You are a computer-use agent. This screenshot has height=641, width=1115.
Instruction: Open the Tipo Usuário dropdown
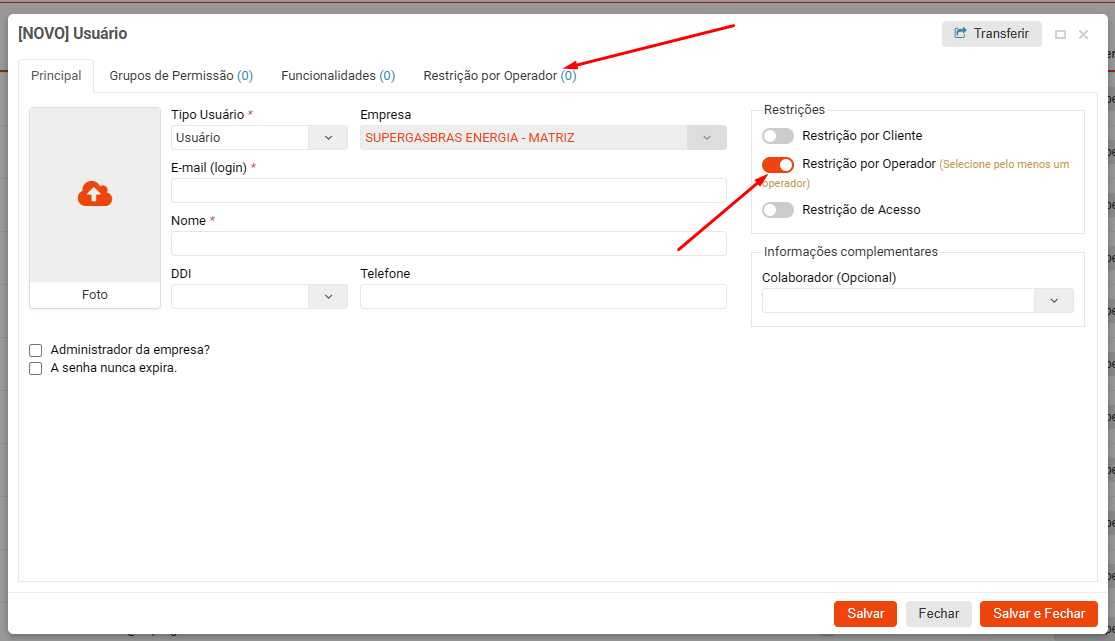point(328,138)
